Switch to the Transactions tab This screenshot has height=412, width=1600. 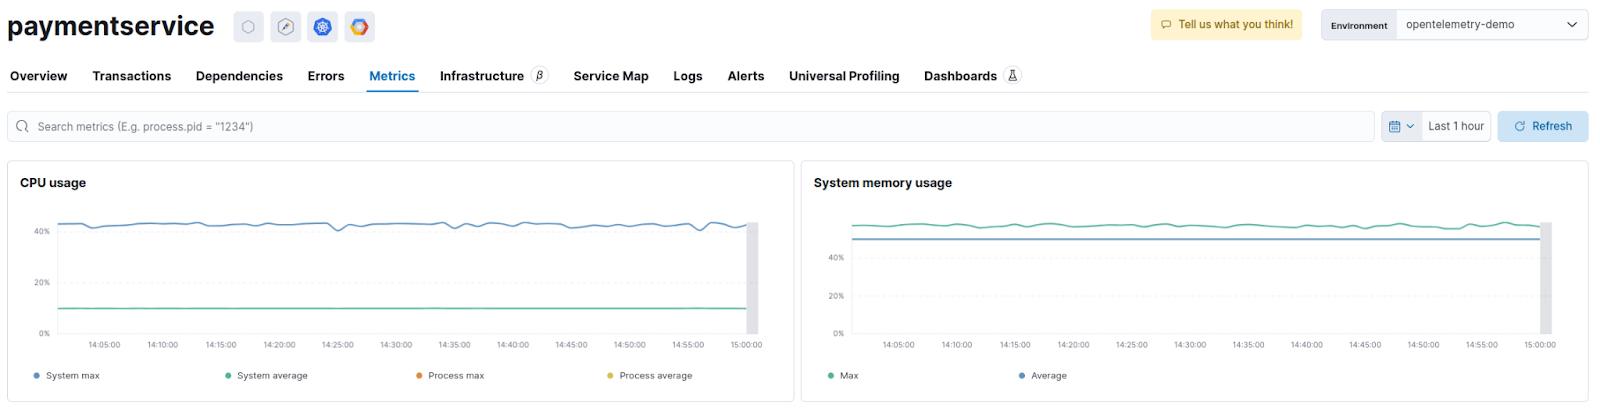click(131, 76)
